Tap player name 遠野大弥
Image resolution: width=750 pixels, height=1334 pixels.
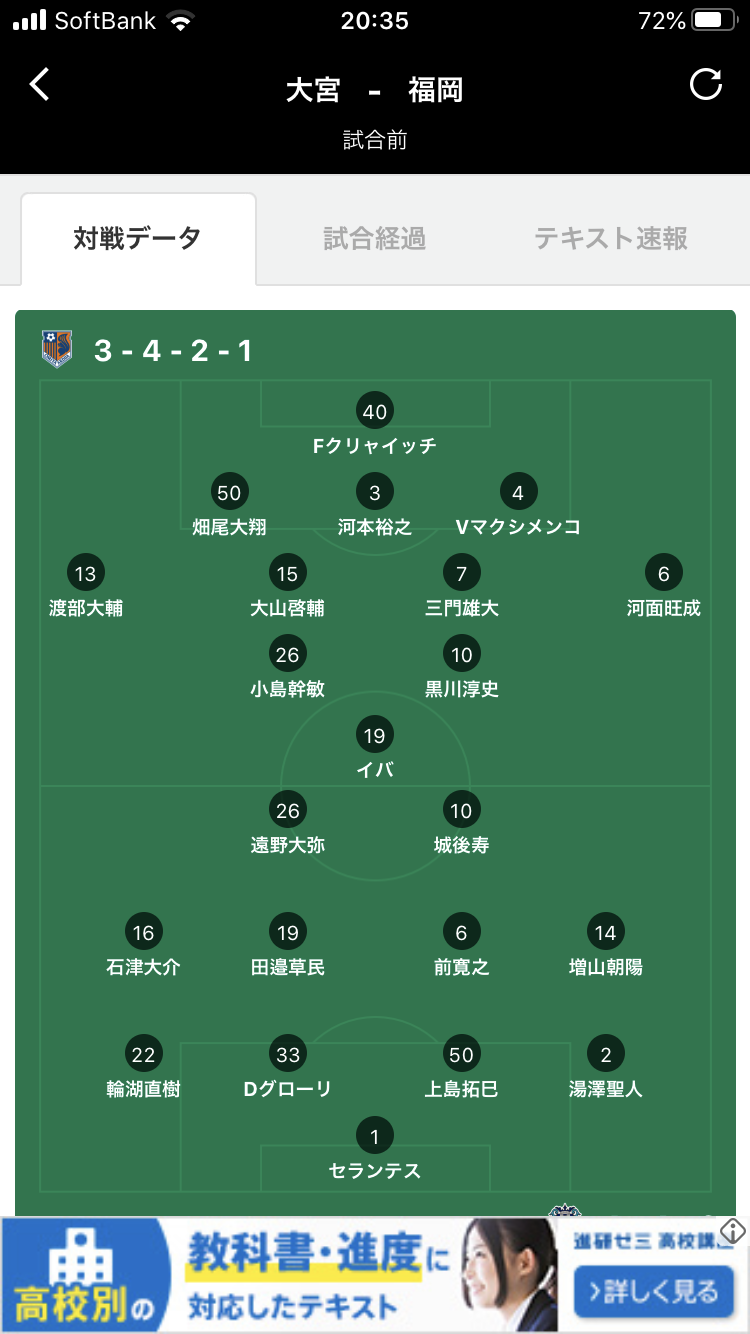coord(288,845)
